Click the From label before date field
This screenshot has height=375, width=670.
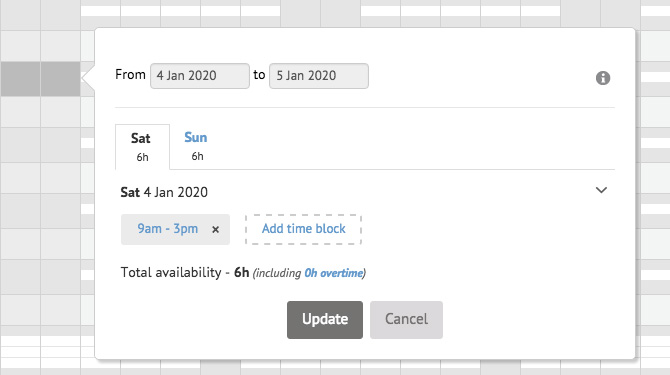130,75
